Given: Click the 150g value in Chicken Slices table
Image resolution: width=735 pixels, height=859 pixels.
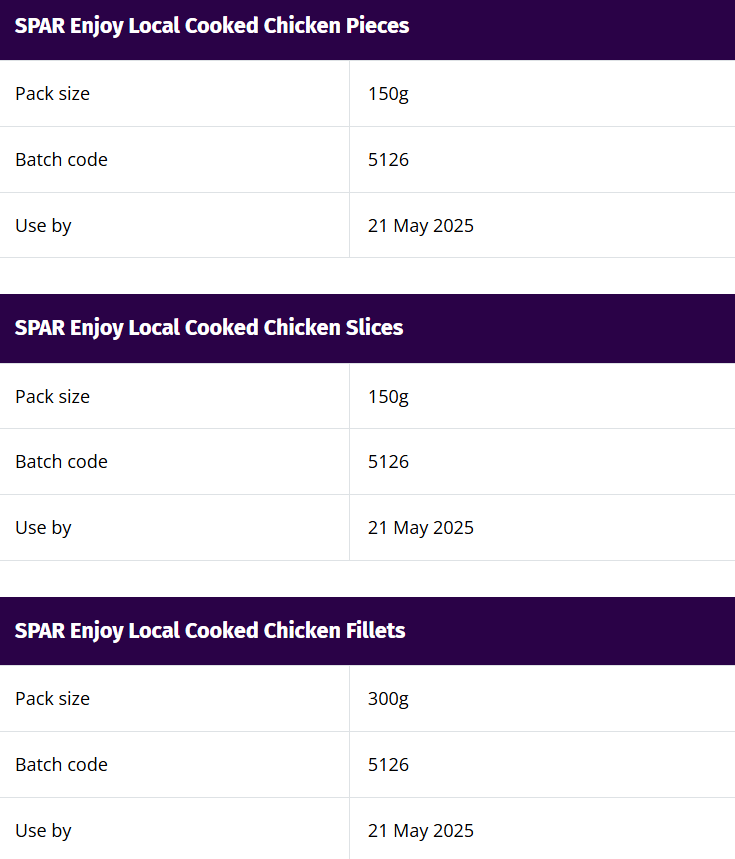Looking at the screenshot, I should [x=388, y=397].
